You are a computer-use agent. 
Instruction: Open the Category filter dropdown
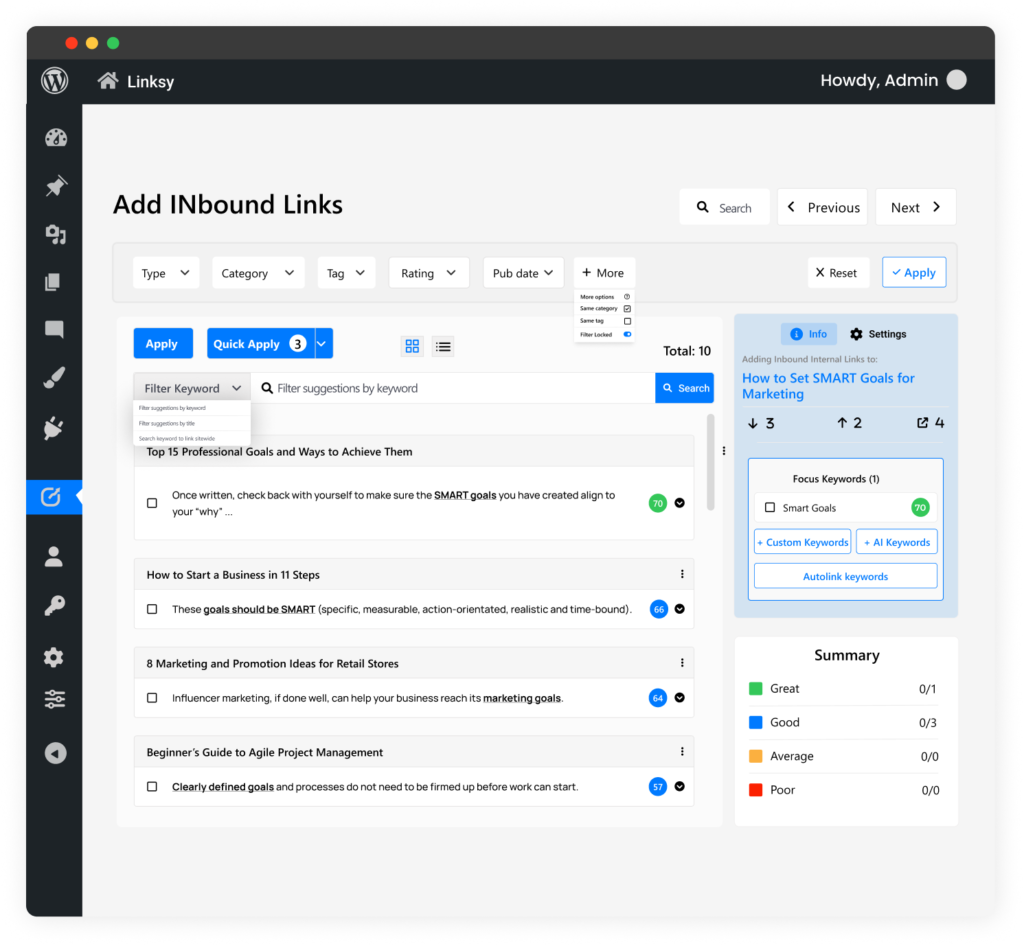coord(258,273)
